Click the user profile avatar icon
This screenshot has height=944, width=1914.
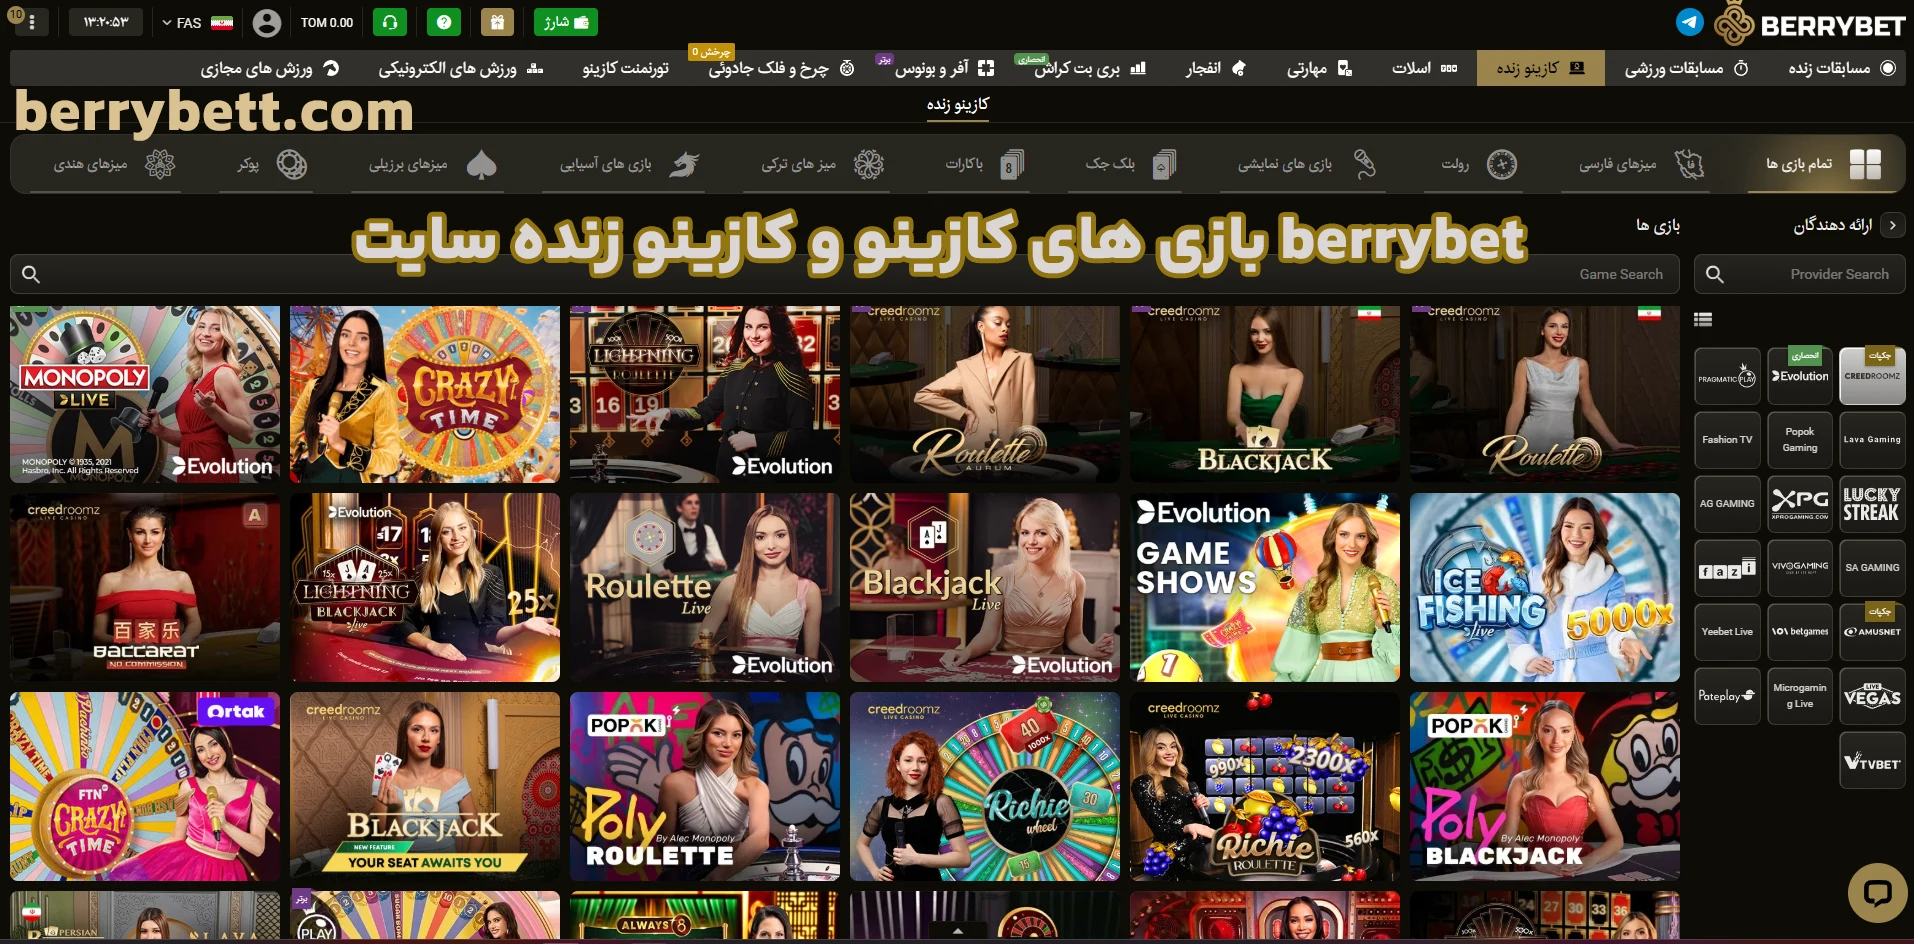click(266, 22)
